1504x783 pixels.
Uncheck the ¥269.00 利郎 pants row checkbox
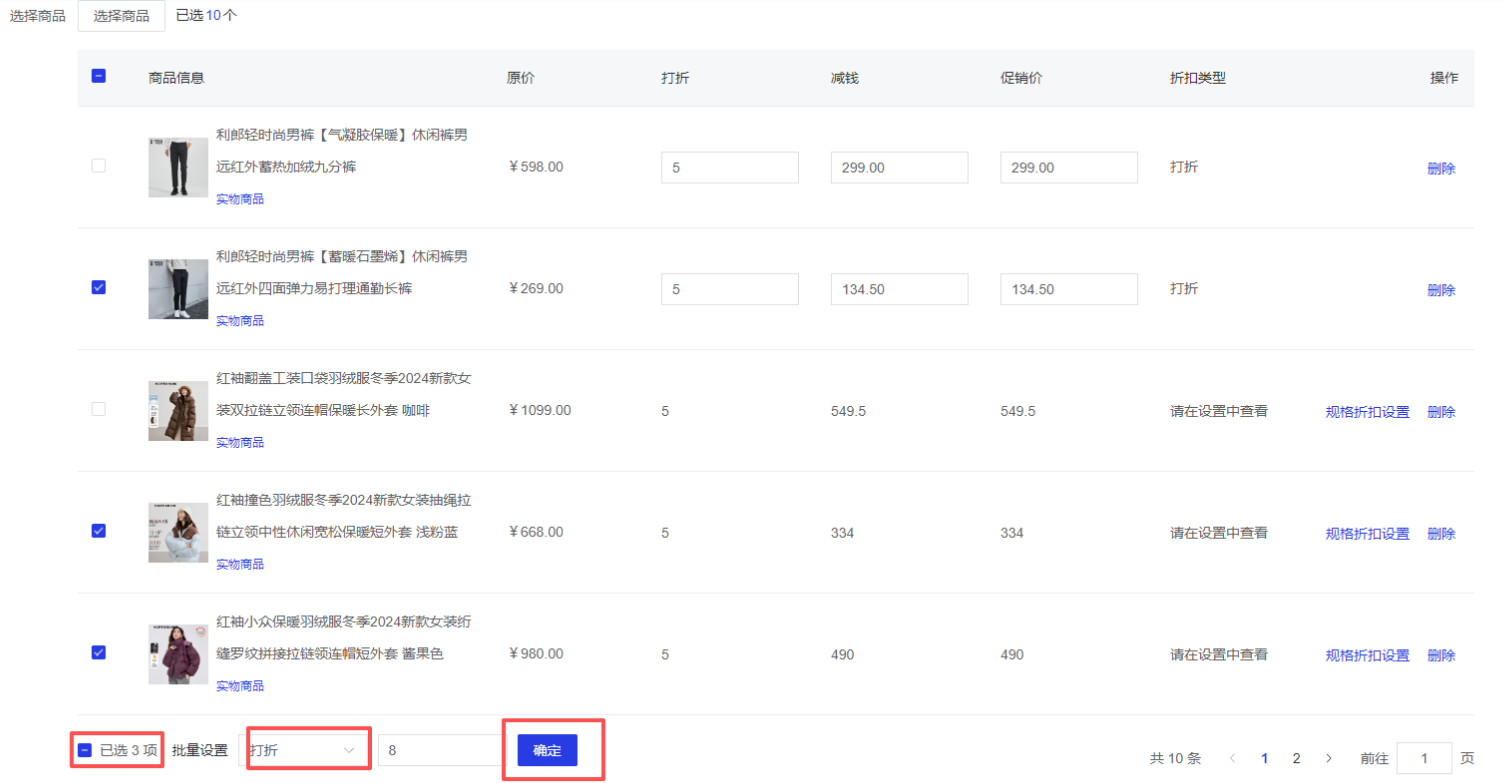click(x=98, y=287)
